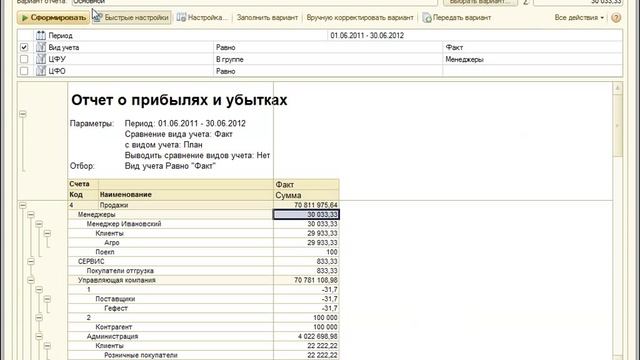Viewport: 640px width, 360px height.
Task: Select the СЕРВИС row name
Action: tap(91, 262)
